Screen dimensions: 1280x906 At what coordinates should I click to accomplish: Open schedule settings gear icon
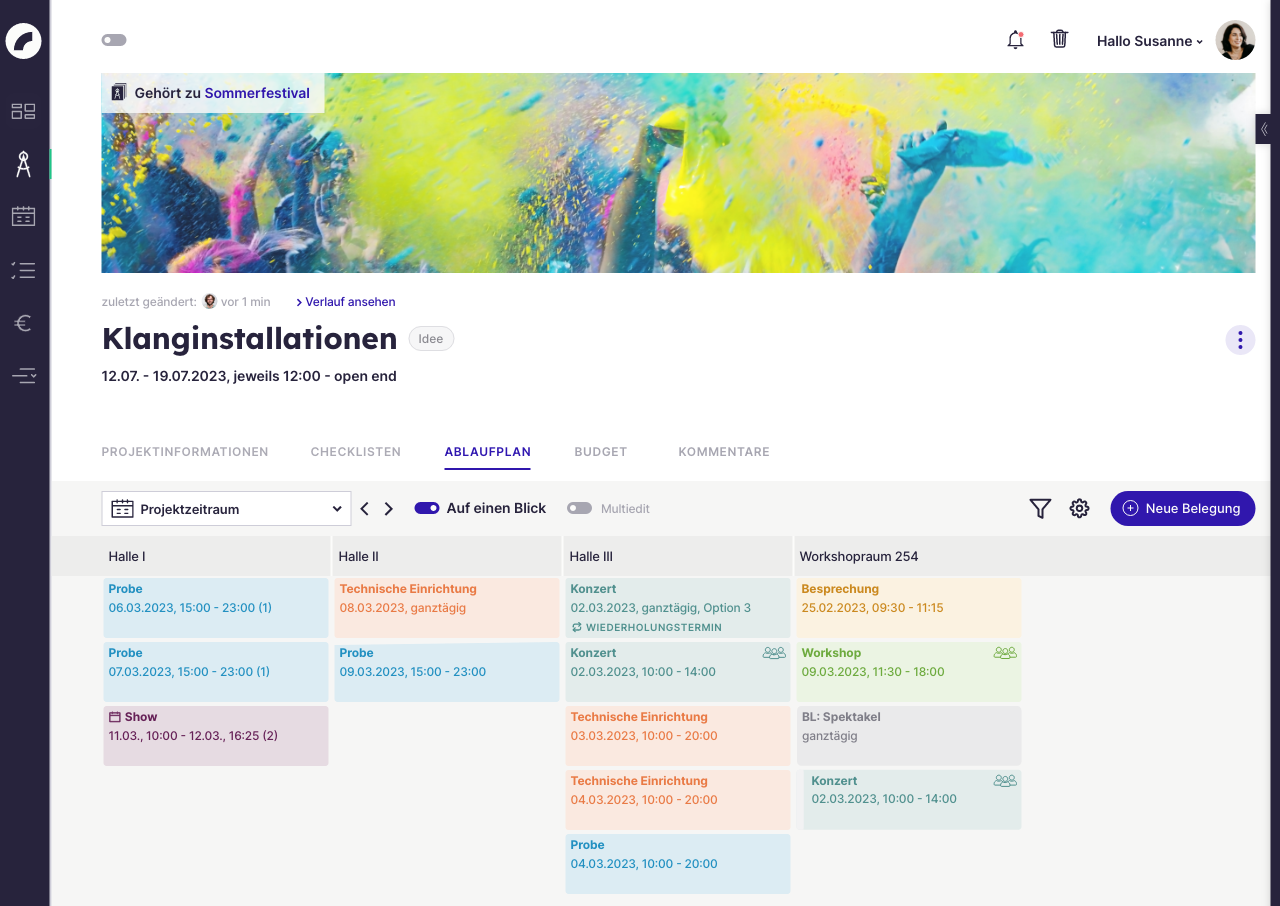(x=1079, y=509)
